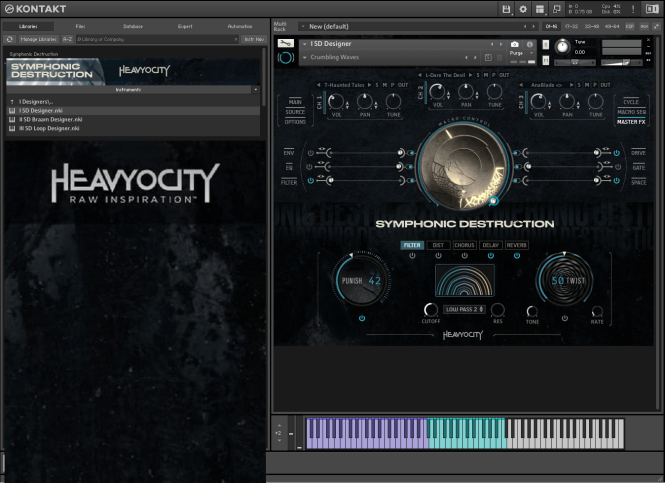Screen dimensions: 665x483
Task: Open CH 3 OUT routing menu
Action: pyautogui.click(x=606, y=85)
